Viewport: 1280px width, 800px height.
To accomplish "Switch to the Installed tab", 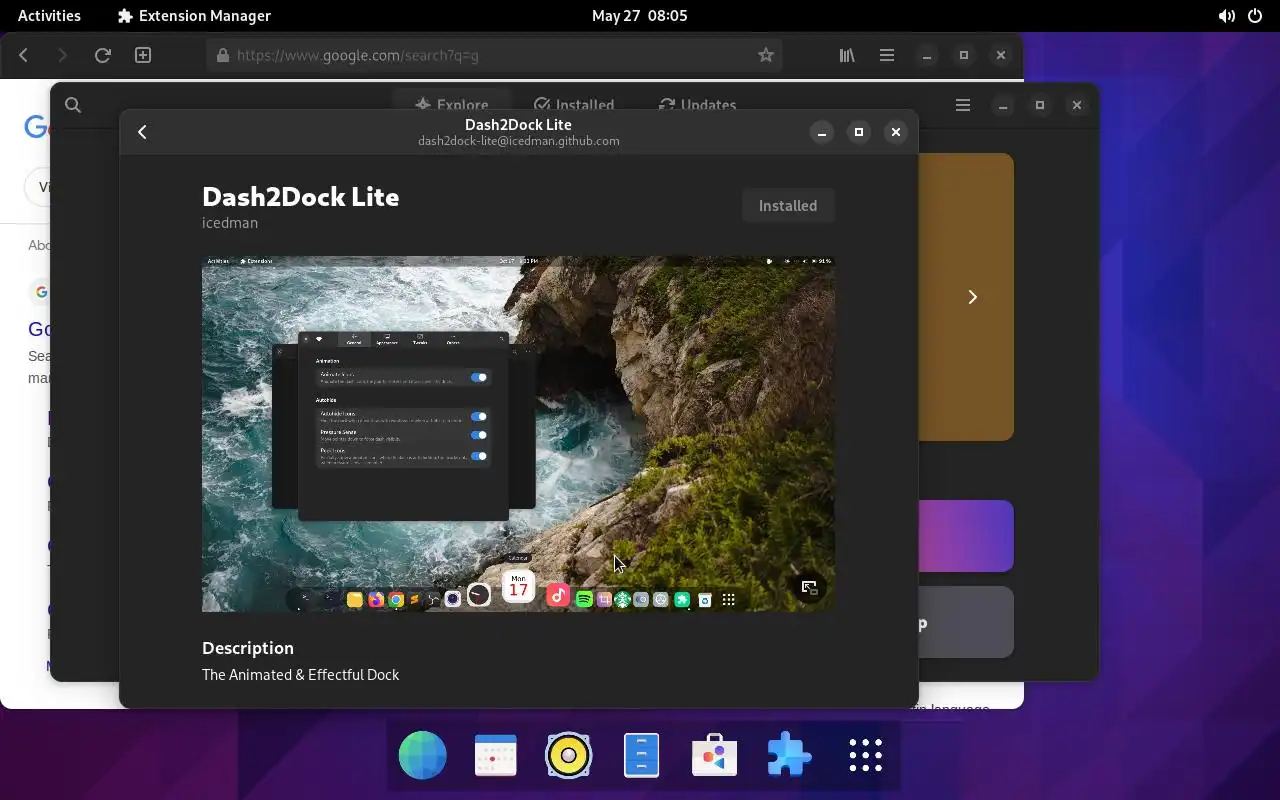I will pyautogui.click(x=574, y=105).
